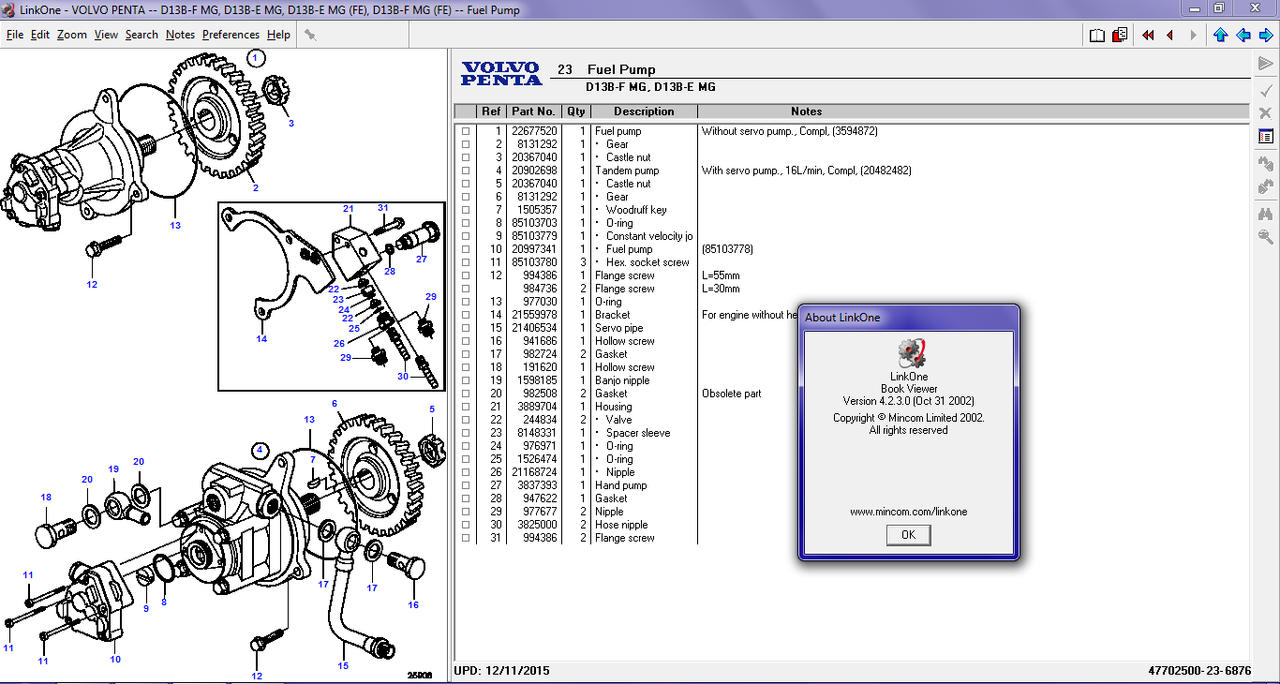Open the Zoom menu
Screen dimensions: 1280x684
tap(72, 34)
